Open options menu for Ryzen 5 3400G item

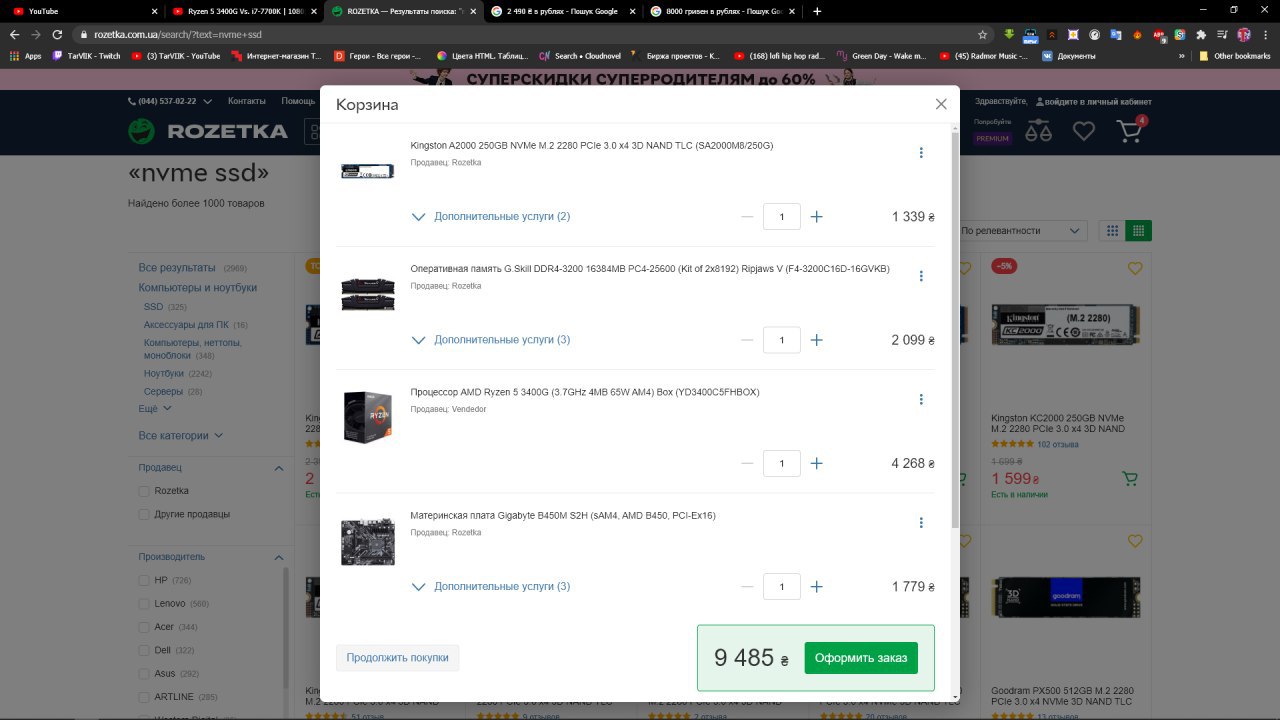(x=921, y=400)
